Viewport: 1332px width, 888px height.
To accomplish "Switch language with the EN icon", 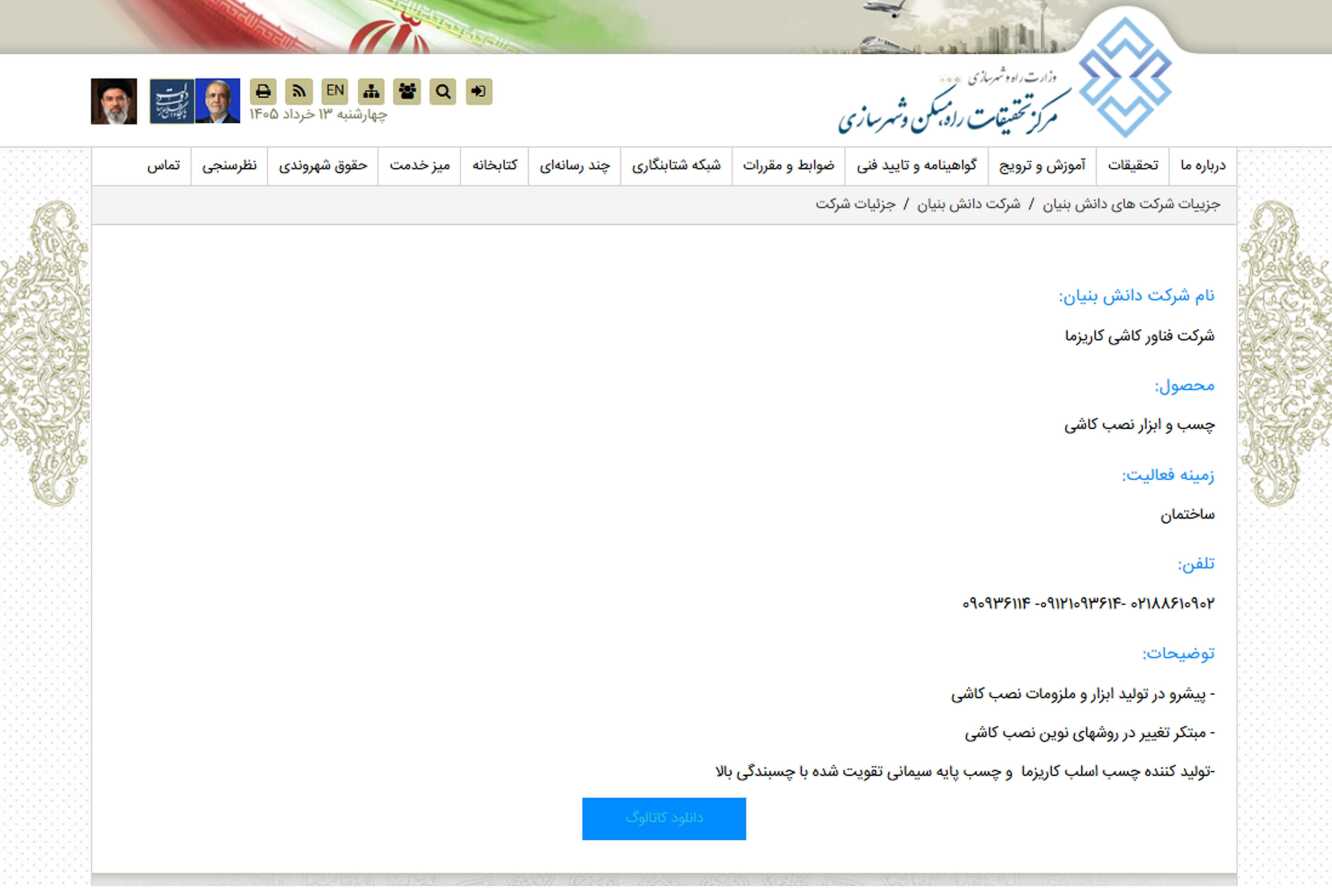I will [x=335, y=92].
